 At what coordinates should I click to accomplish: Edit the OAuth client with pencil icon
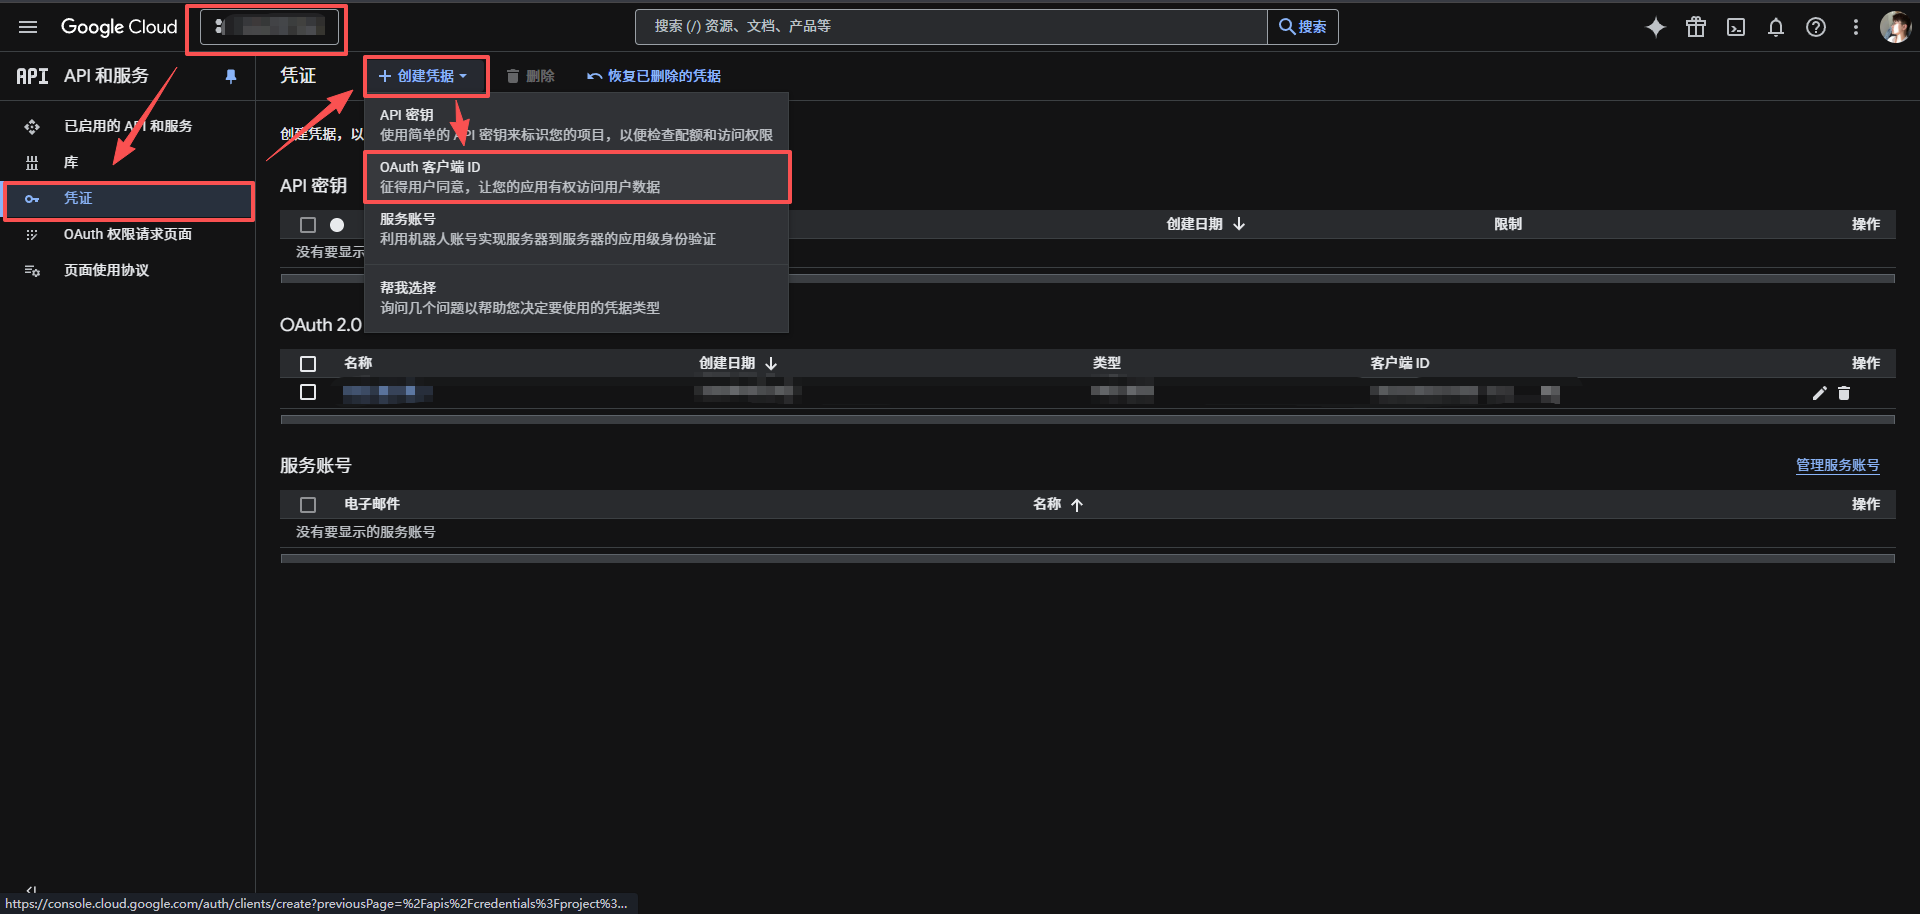point(1819,393)
